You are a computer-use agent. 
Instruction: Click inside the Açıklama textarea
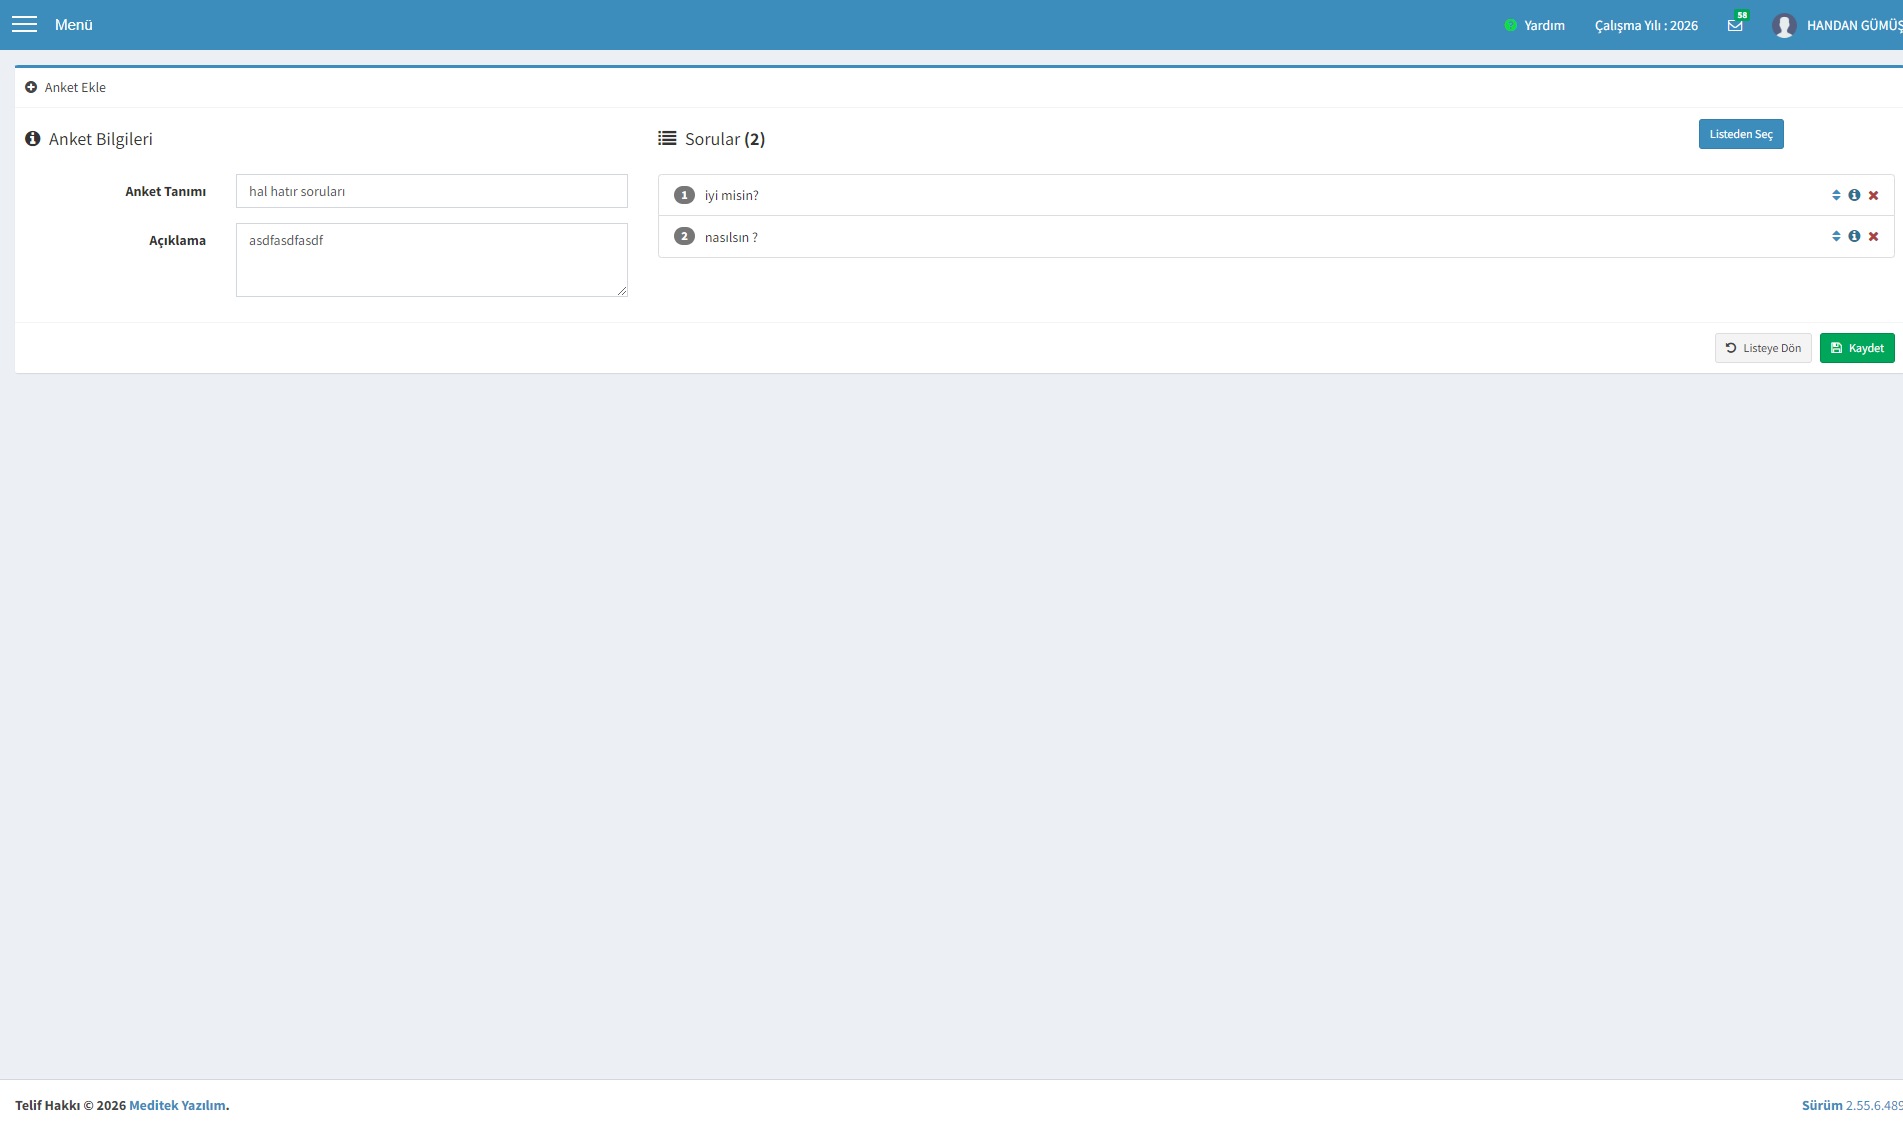point(431,260)
